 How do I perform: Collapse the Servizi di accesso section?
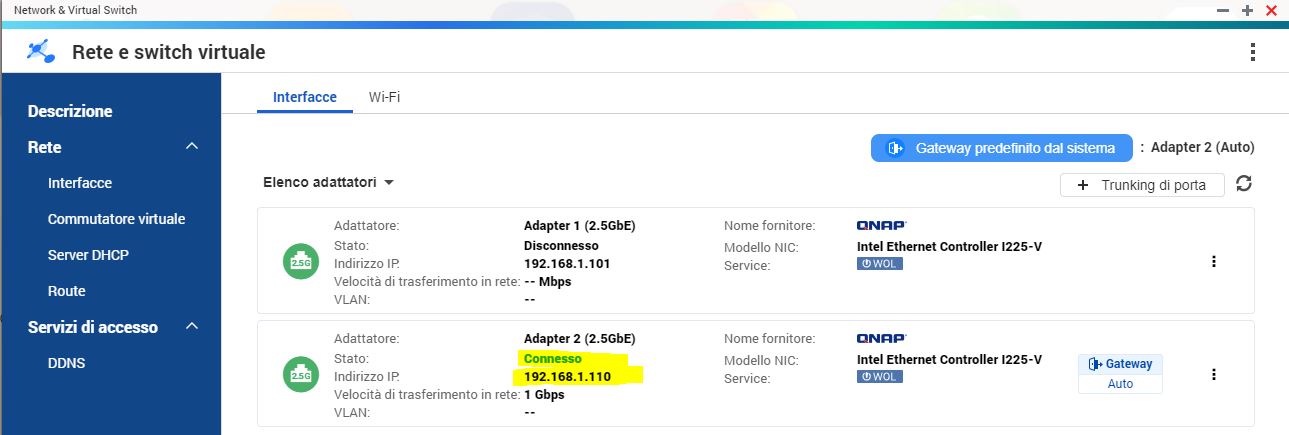click(x=192, y=327)
